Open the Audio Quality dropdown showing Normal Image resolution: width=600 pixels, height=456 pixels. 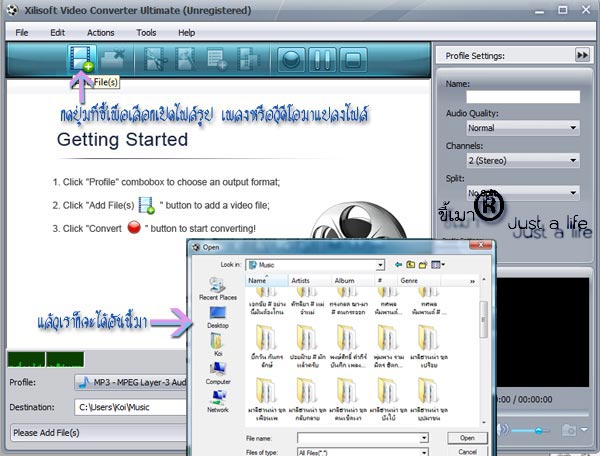523,128
